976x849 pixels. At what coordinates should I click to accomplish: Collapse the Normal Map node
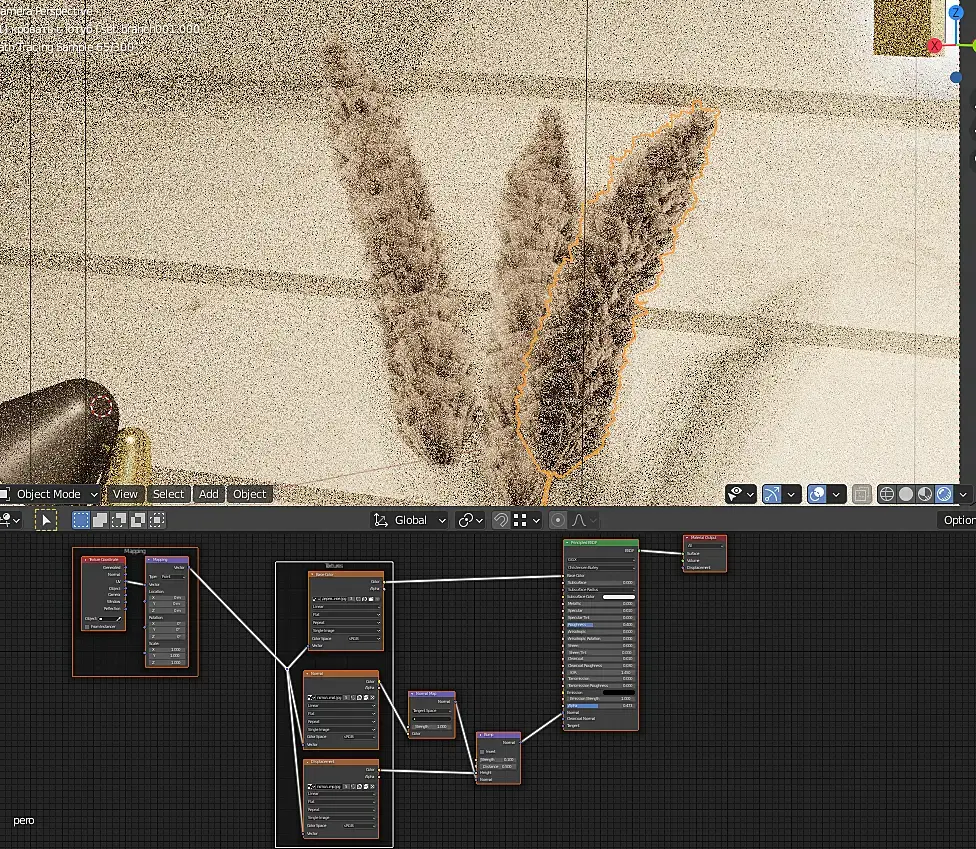pyautogui.click(x=413, y=693)
